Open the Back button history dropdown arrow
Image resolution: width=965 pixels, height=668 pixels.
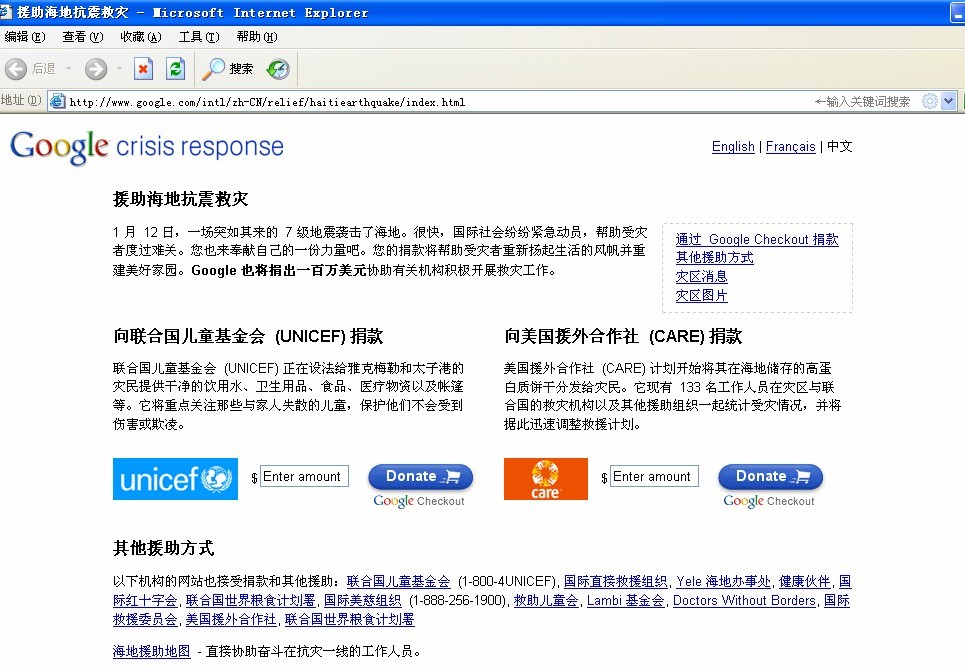pos(68,69)
